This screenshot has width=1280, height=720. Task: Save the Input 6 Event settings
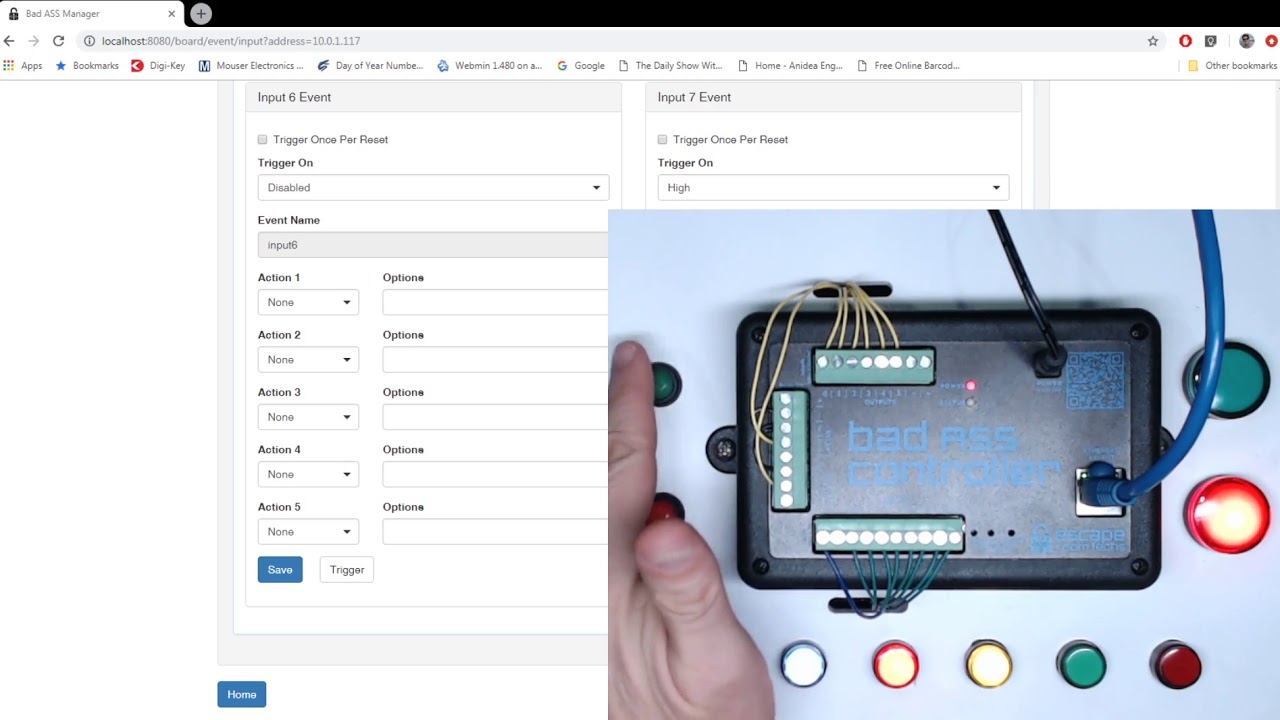click(280, 570)
